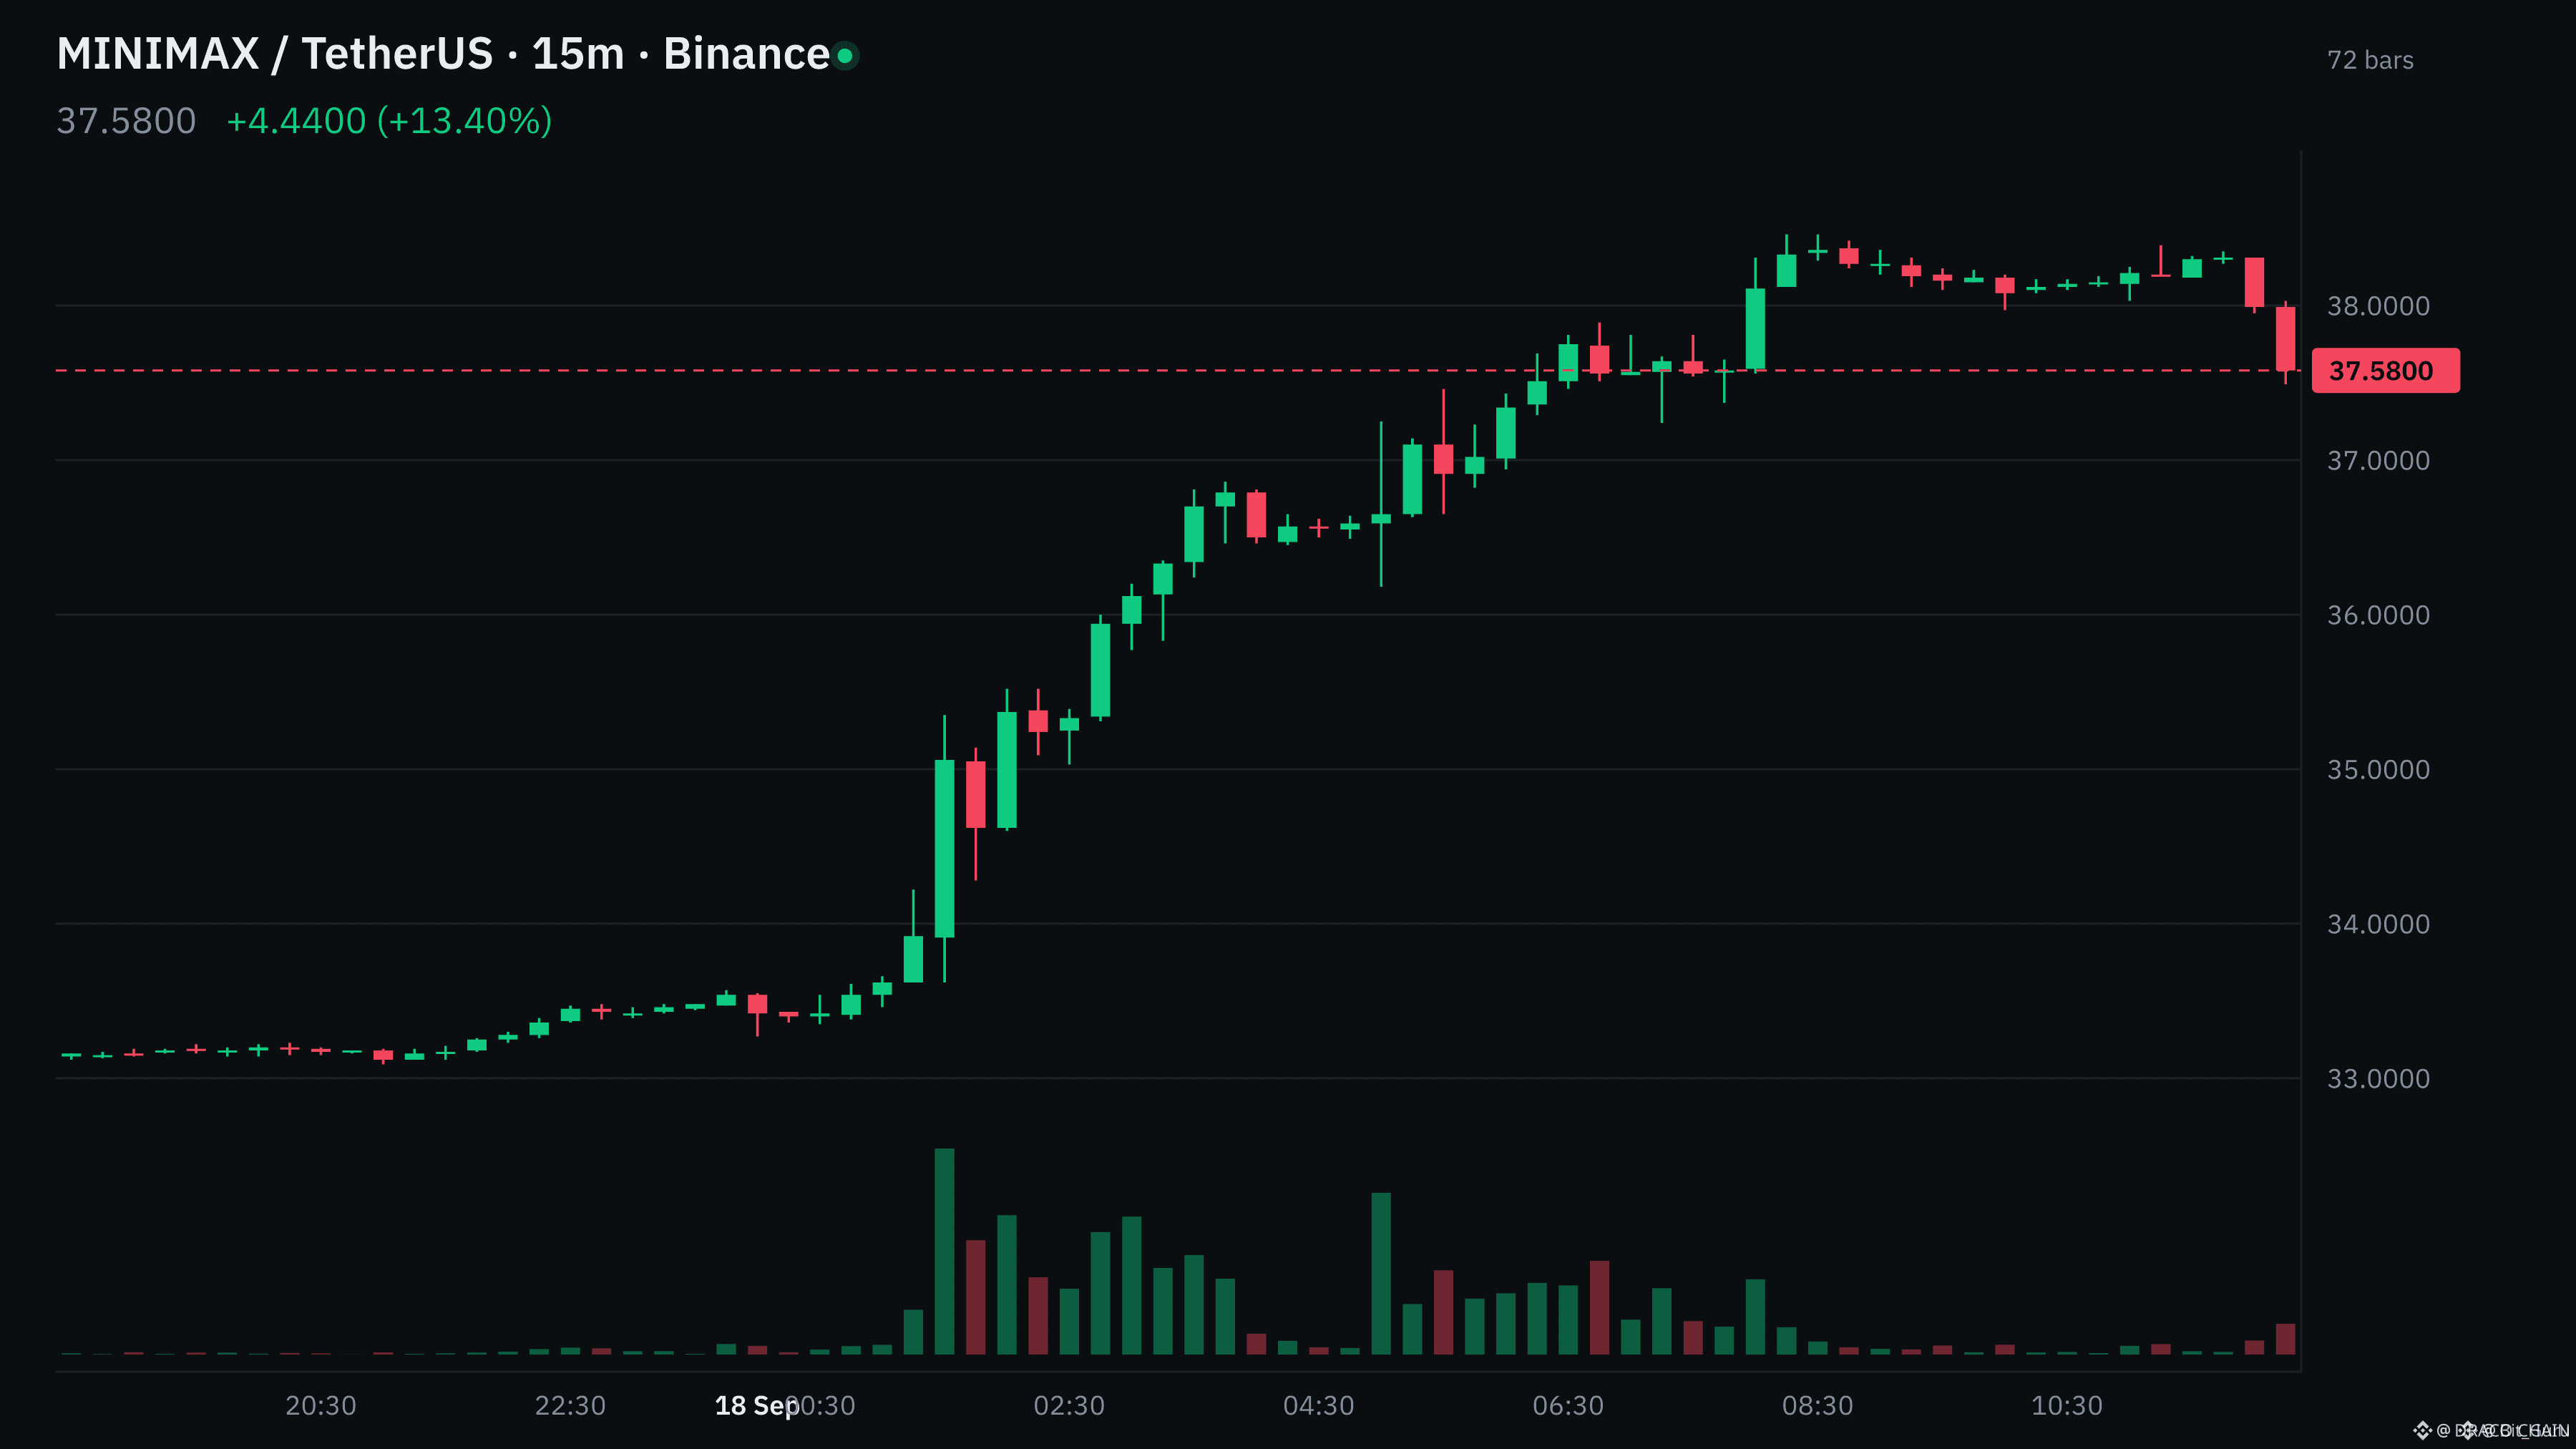The width and height of the screenshot is (2576, 1449).
Task: Click the tallest green volume bar
Action: coord(944,1251)
